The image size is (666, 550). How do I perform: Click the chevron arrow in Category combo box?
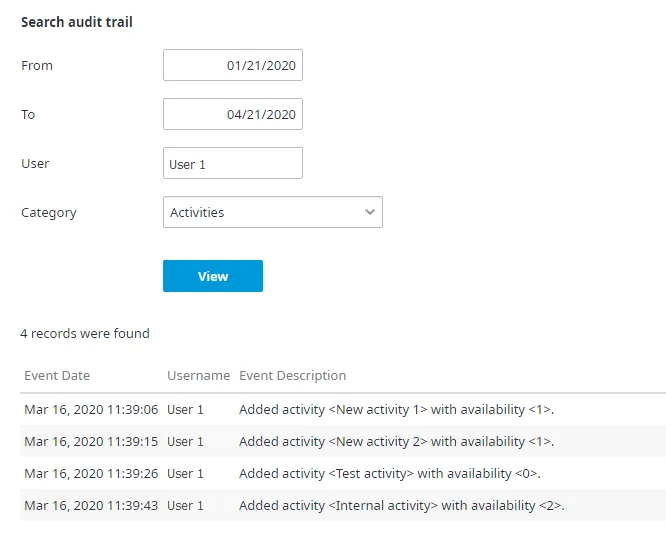(x=370, y=212)
